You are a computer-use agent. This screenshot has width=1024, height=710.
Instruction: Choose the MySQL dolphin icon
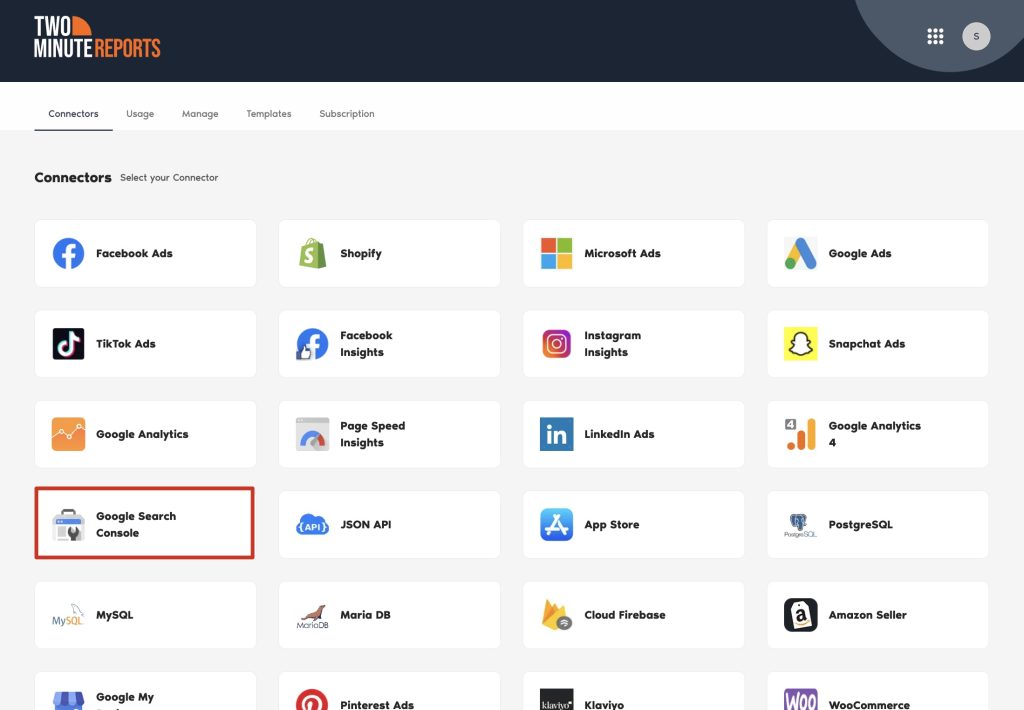69,615
